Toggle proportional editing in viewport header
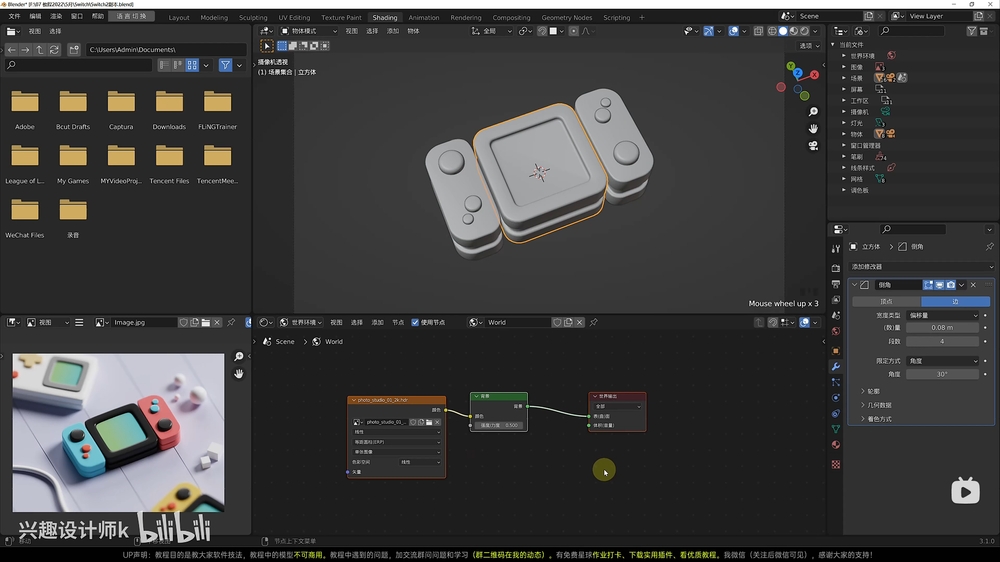 pos(573,31)
